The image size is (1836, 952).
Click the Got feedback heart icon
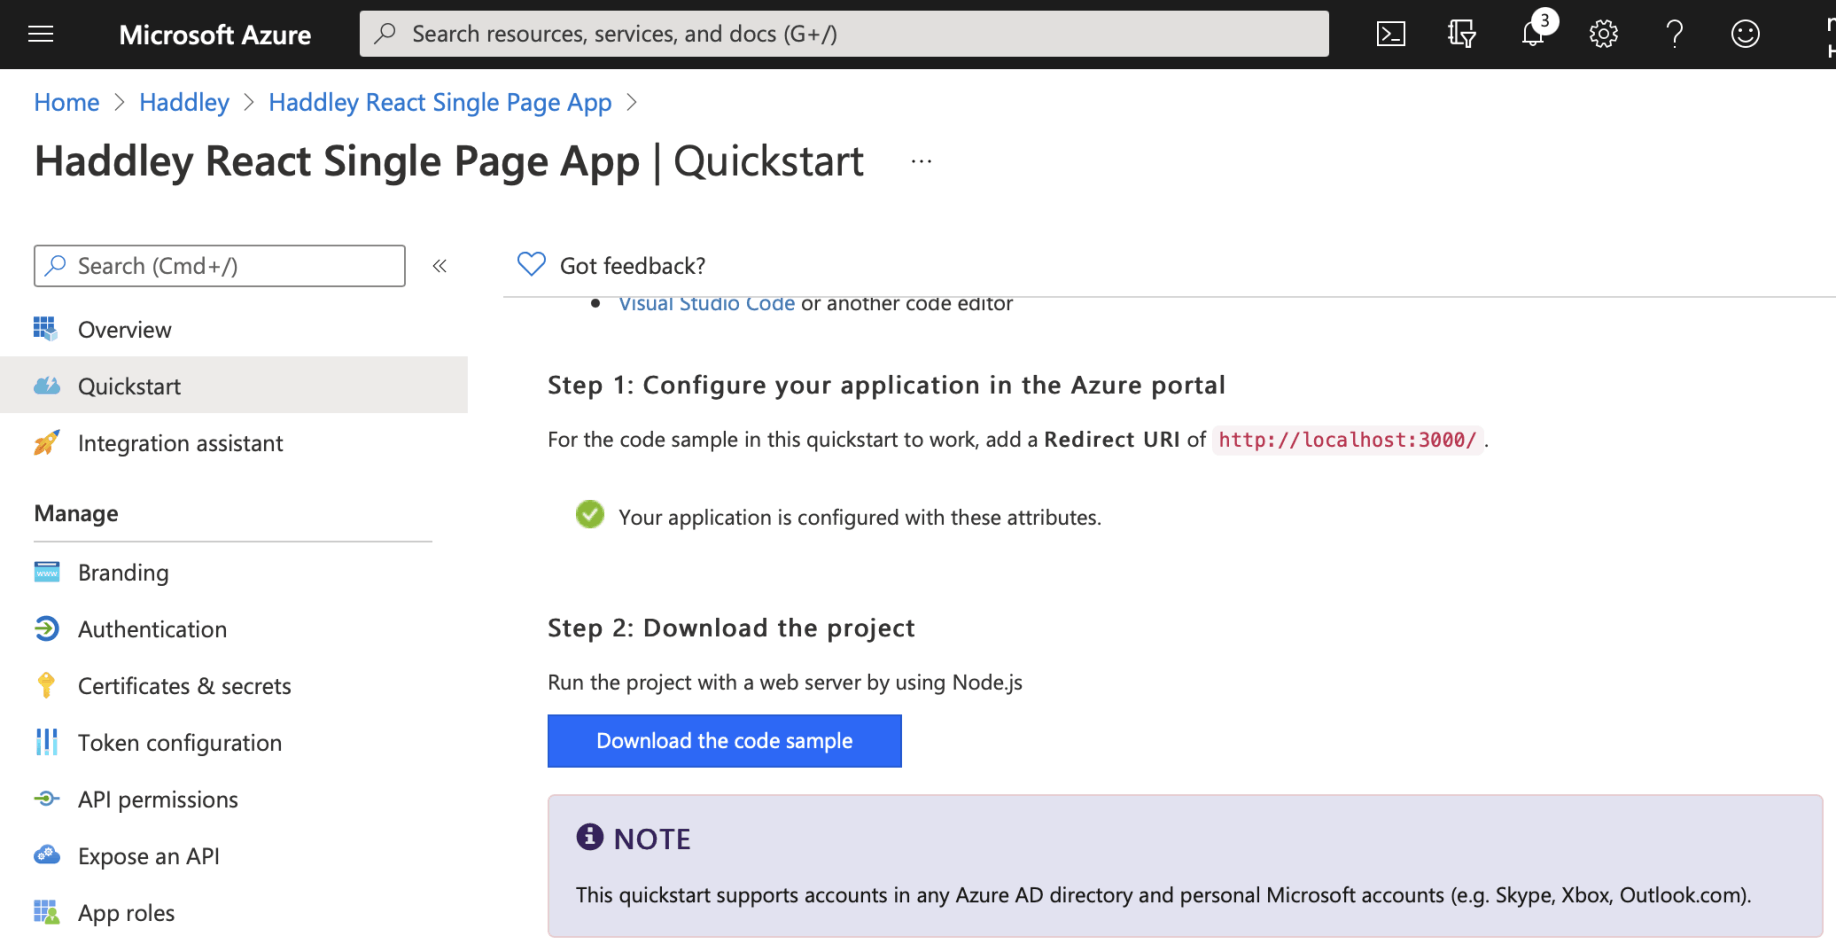(531, 264)
